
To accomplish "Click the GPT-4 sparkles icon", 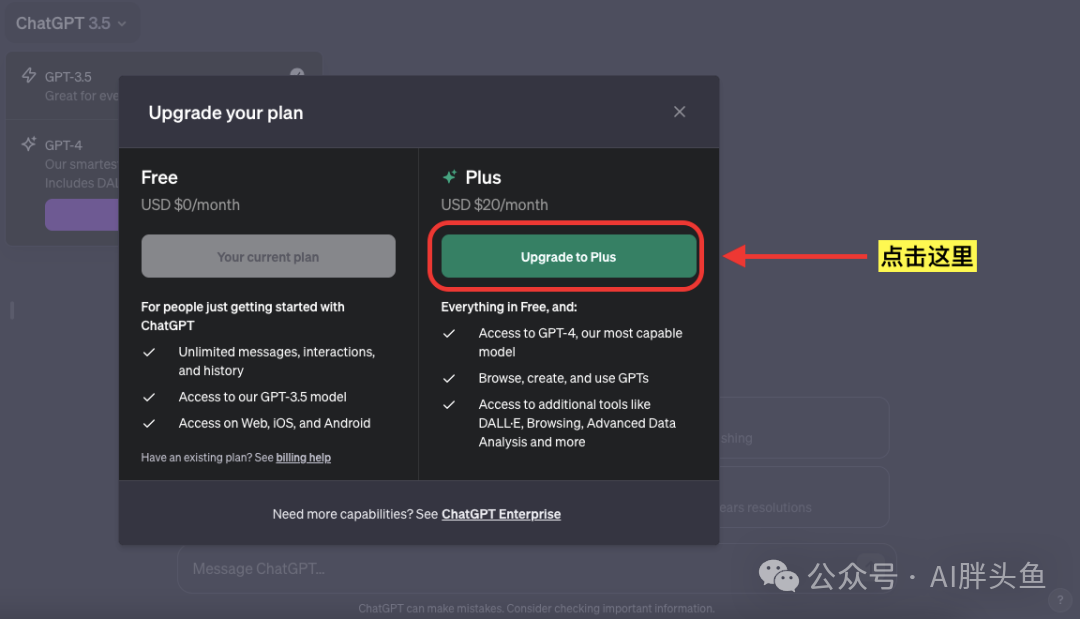I will point(29,145).
